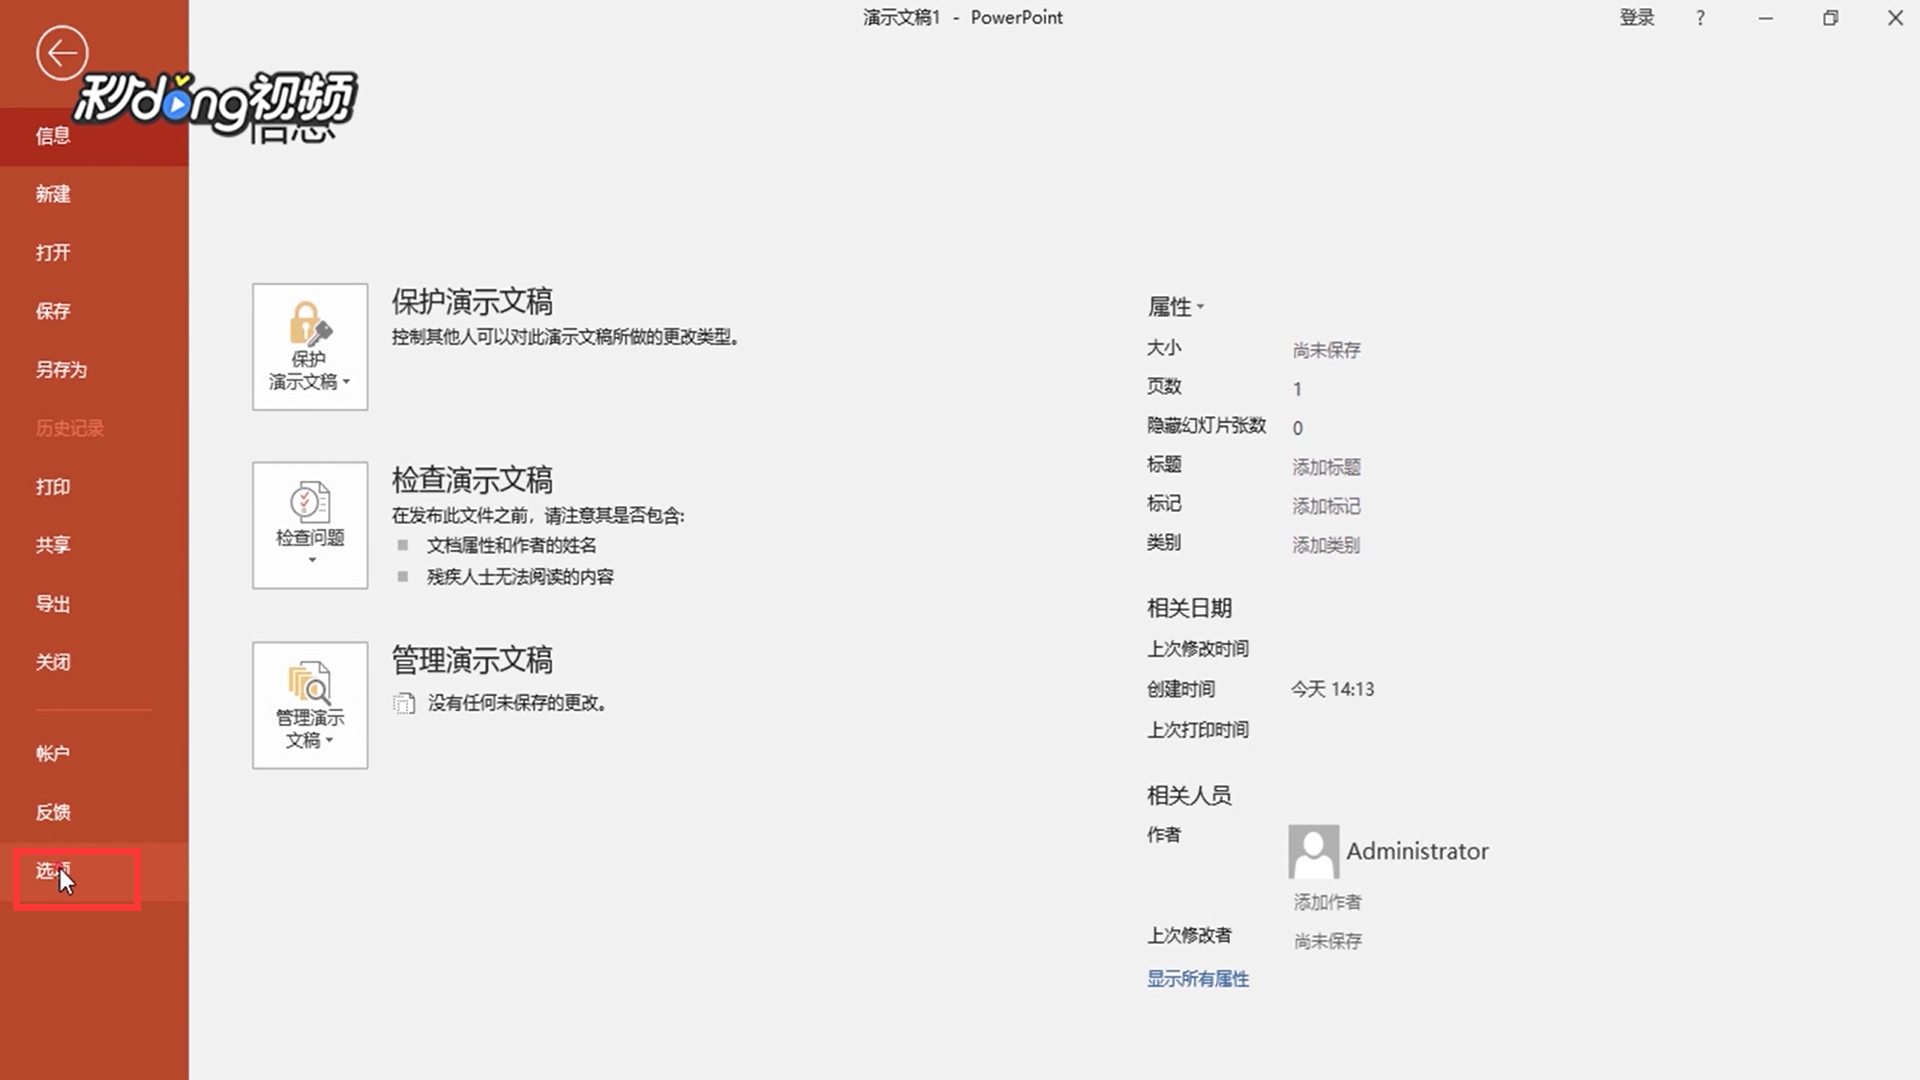Open the 检查问题 inspect button

tap(310, 525)
